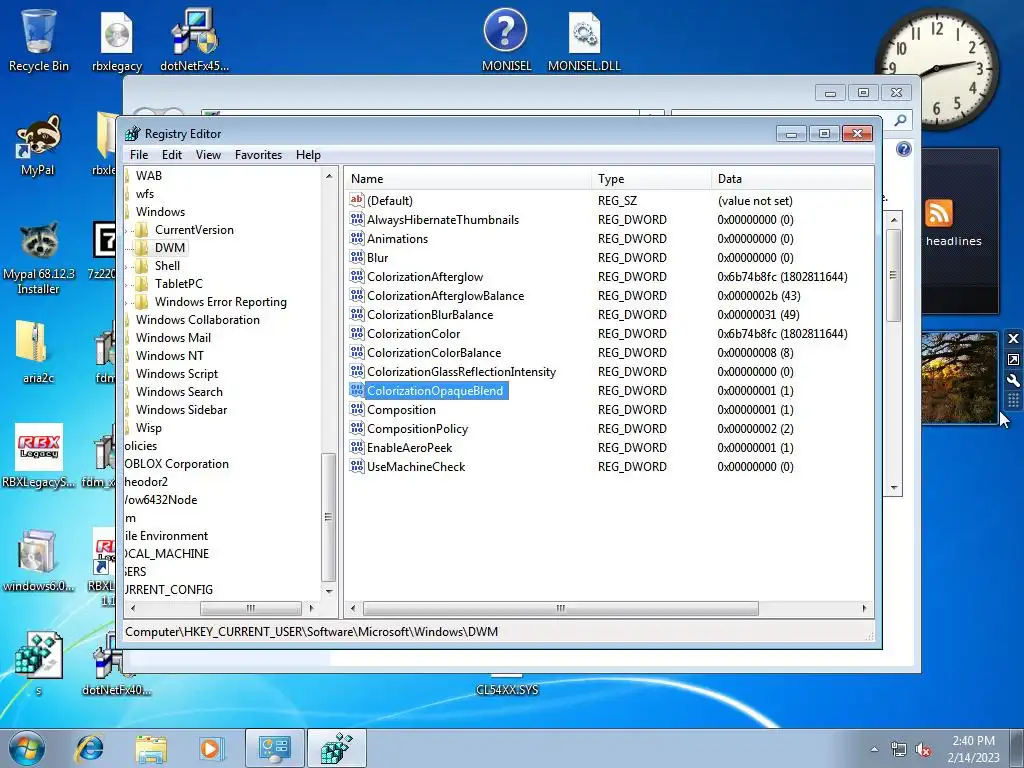Viewport: 1024px width, 768px height.
Task: Open the MyPal raccoon shortcut
Action: (38, 145)
